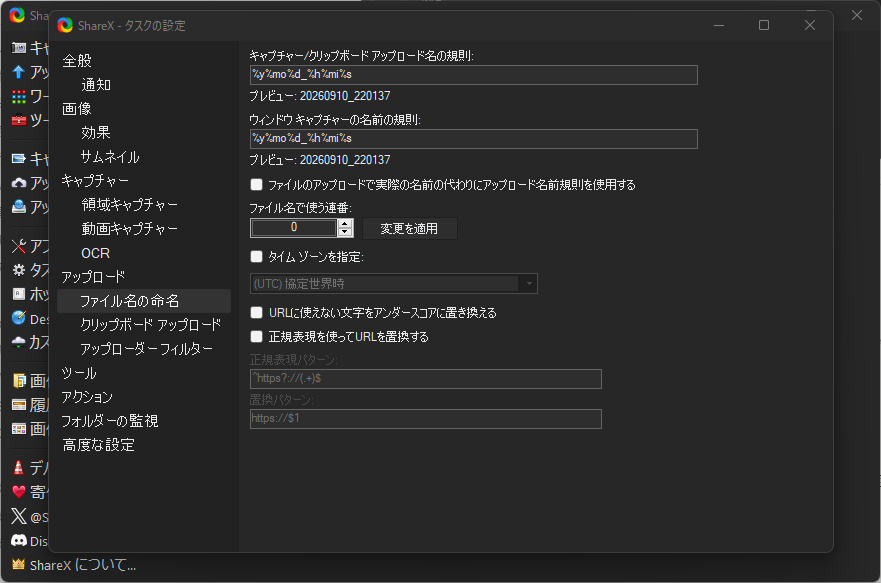Select 効果 under 画像
The width and height of the screenshot is (881, 583).
click(x=96, y=133)
